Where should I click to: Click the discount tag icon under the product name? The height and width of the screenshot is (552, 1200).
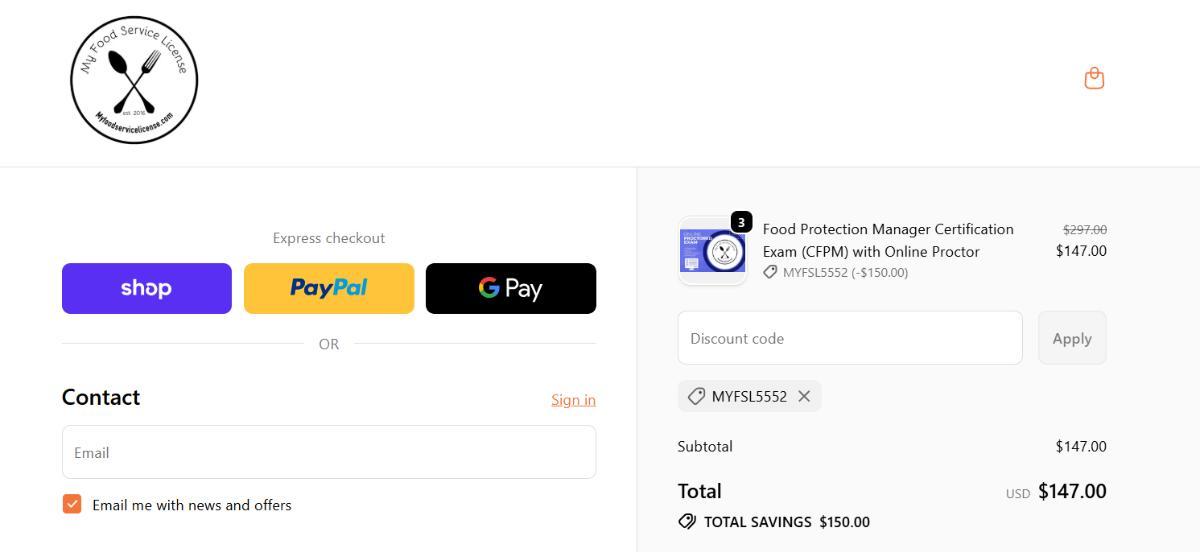770,272
